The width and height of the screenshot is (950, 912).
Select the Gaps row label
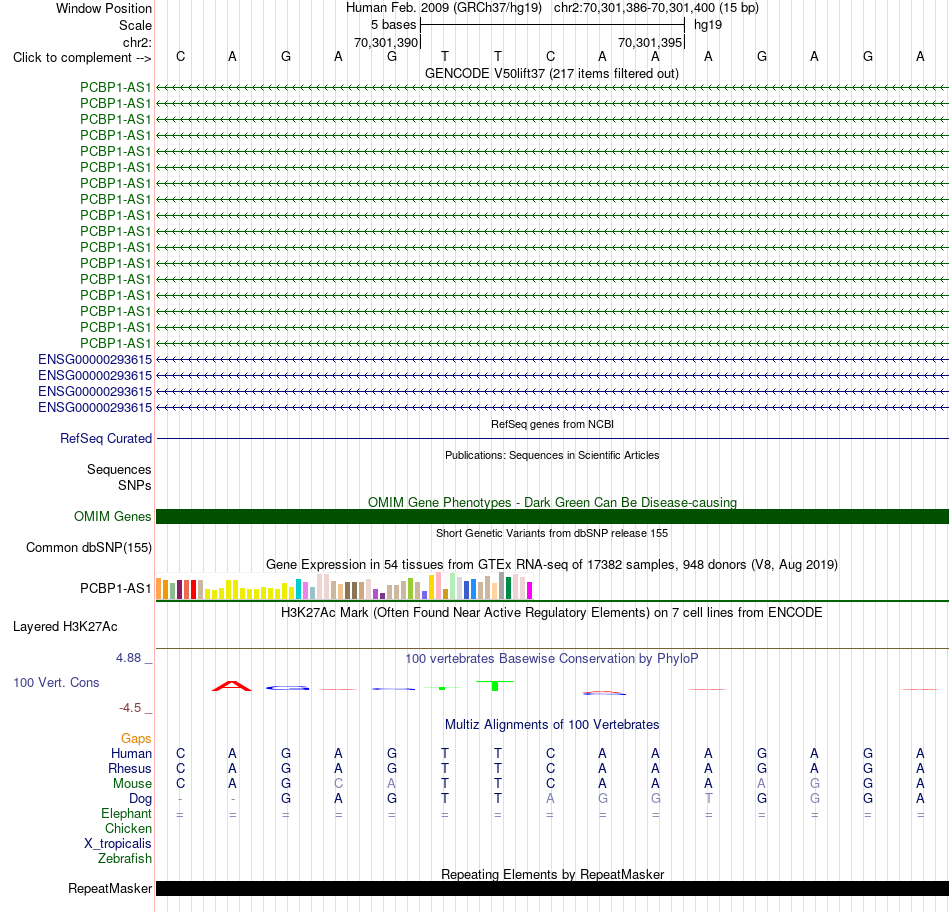point(136,738)
